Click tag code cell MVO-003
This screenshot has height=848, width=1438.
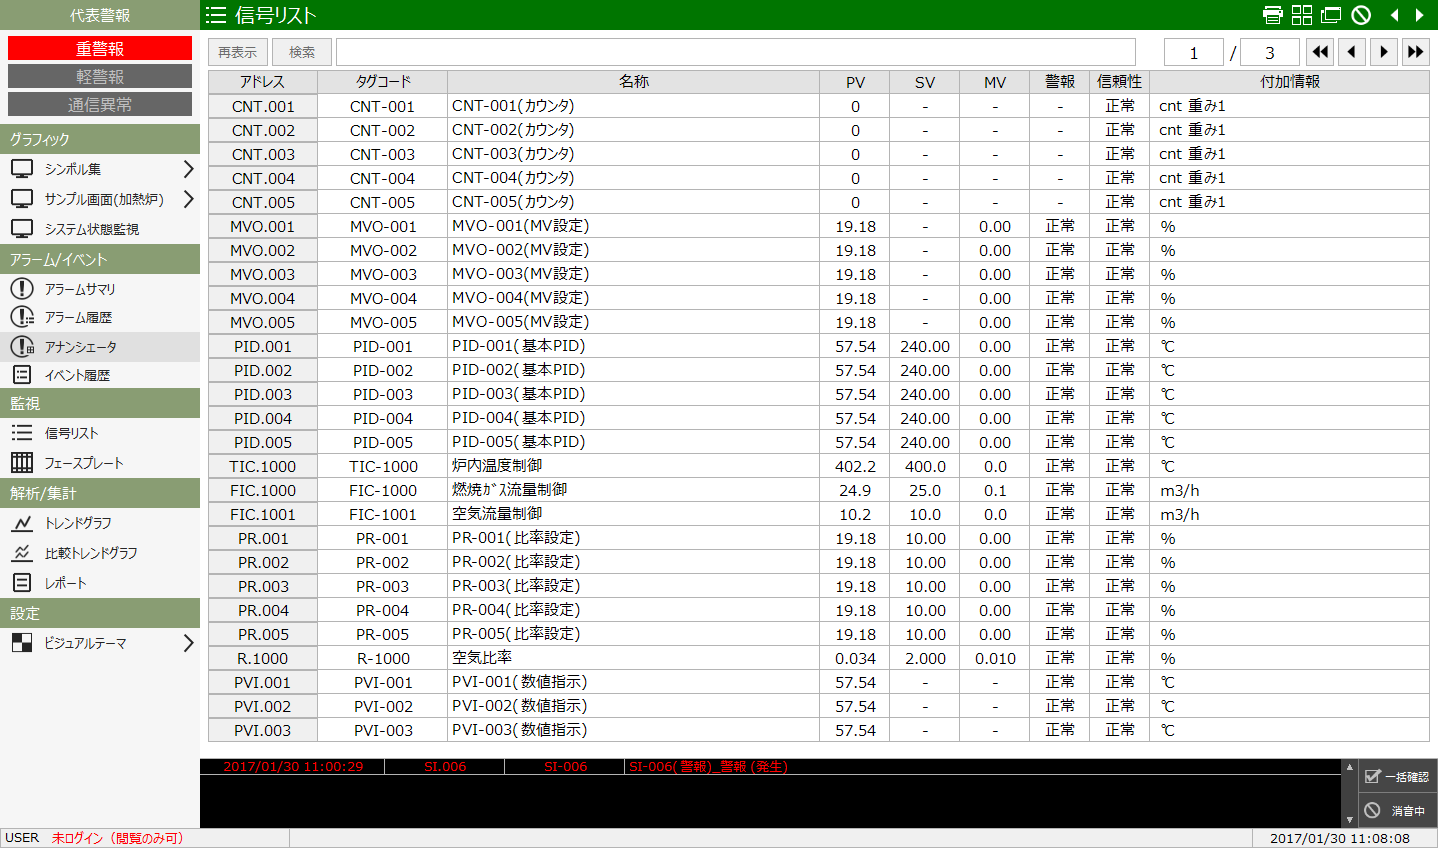tap(383, 274)
